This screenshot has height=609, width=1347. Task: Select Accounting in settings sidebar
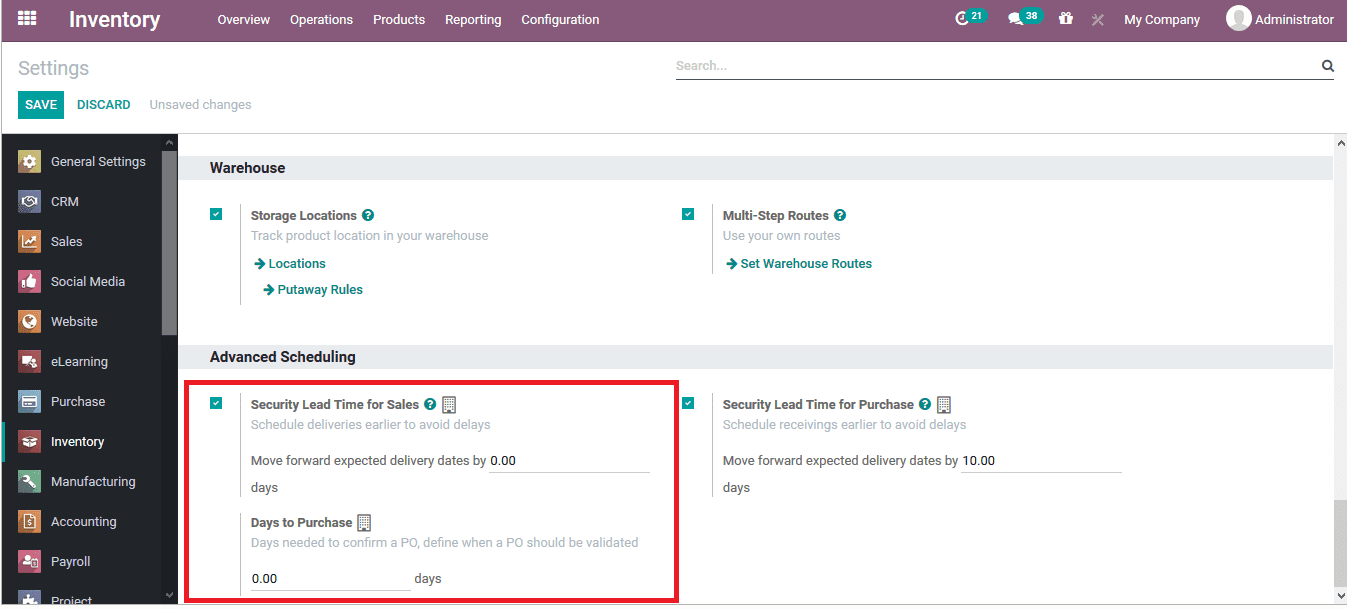click(x=84, y=521)
